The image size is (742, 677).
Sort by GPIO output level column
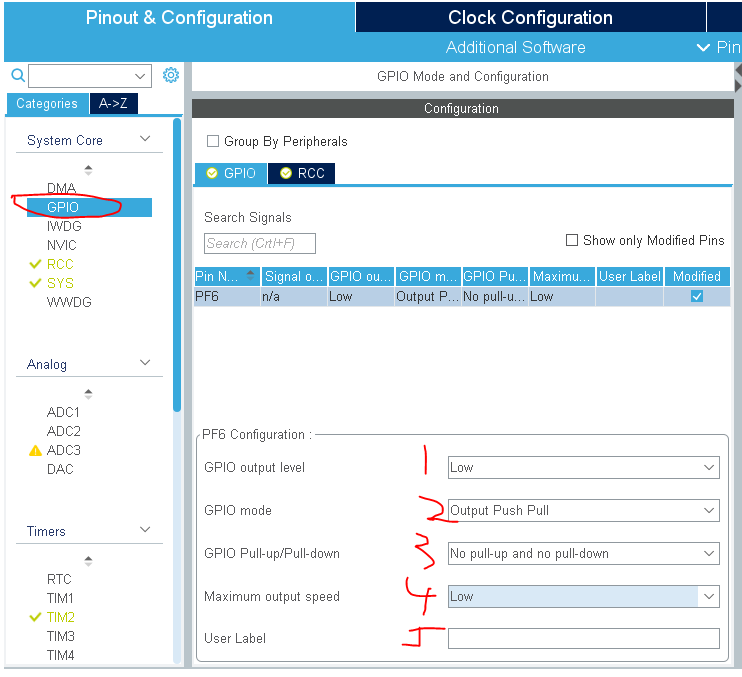(x=361, y=276)
